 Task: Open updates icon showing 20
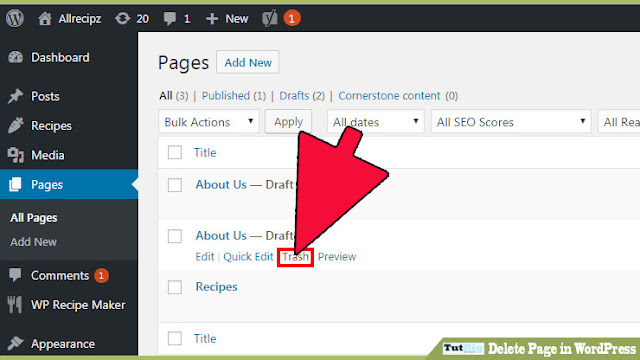(122, 18)
